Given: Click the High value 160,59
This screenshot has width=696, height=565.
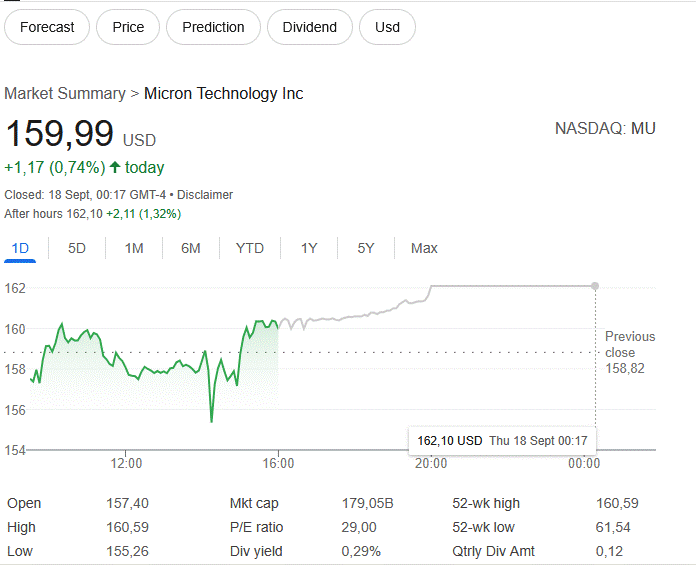Looking at the screenshot, I should point(127,527).
